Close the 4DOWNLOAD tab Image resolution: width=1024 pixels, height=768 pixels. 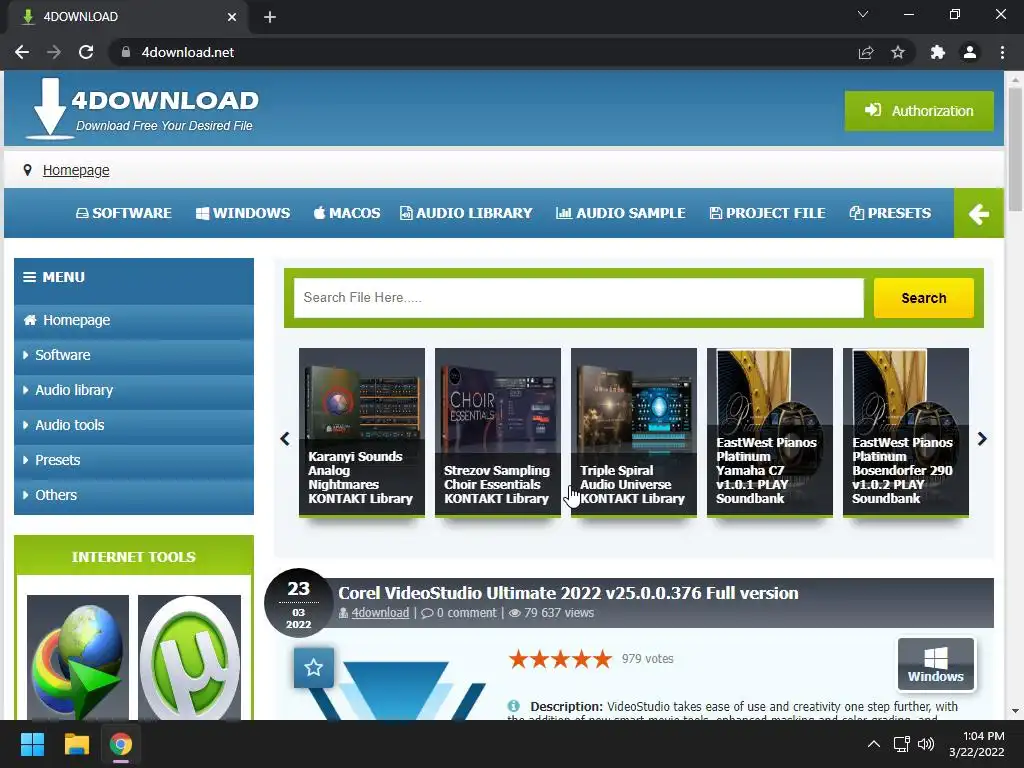tap(232, 17)
